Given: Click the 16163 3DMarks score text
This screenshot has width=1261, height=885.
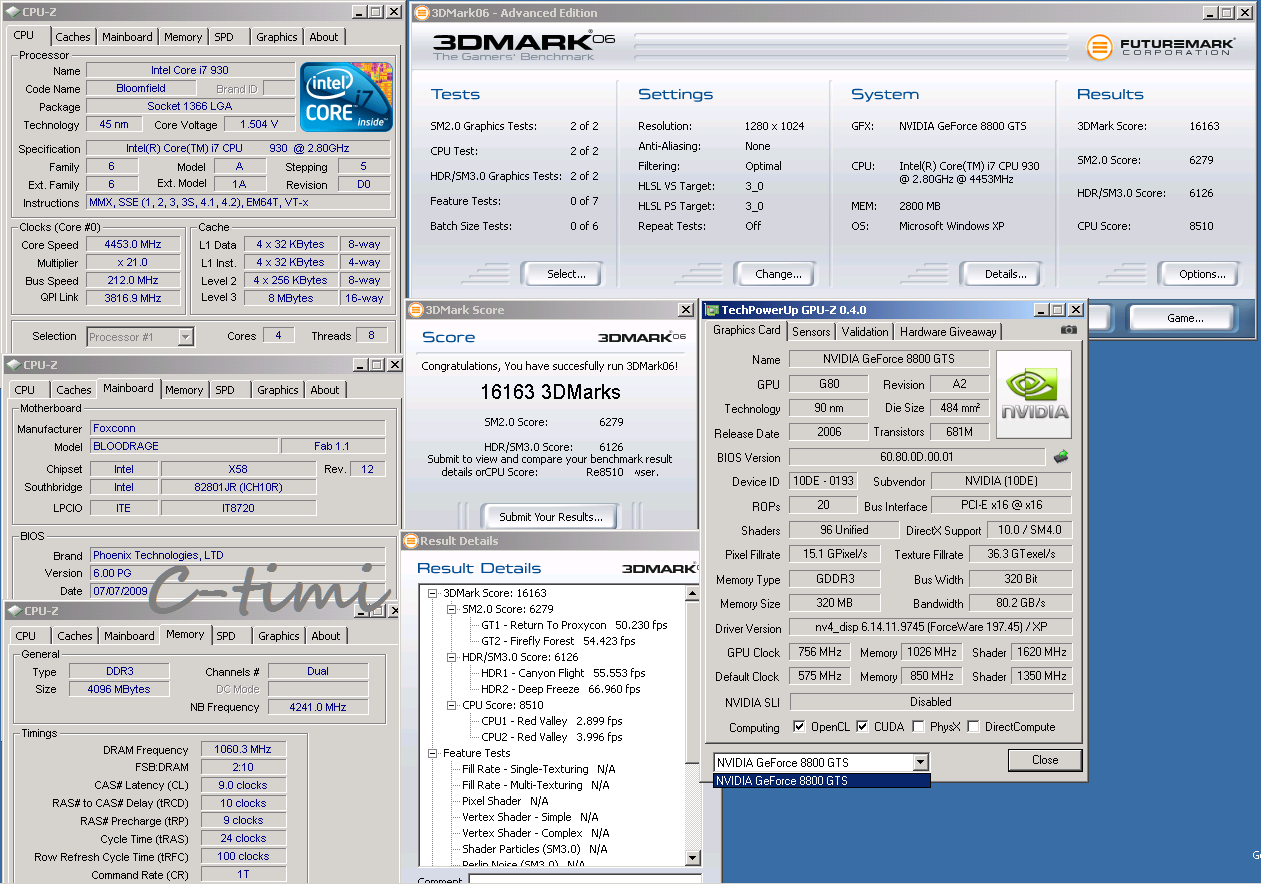Looking at the screenshot, I should pos(551,392).
